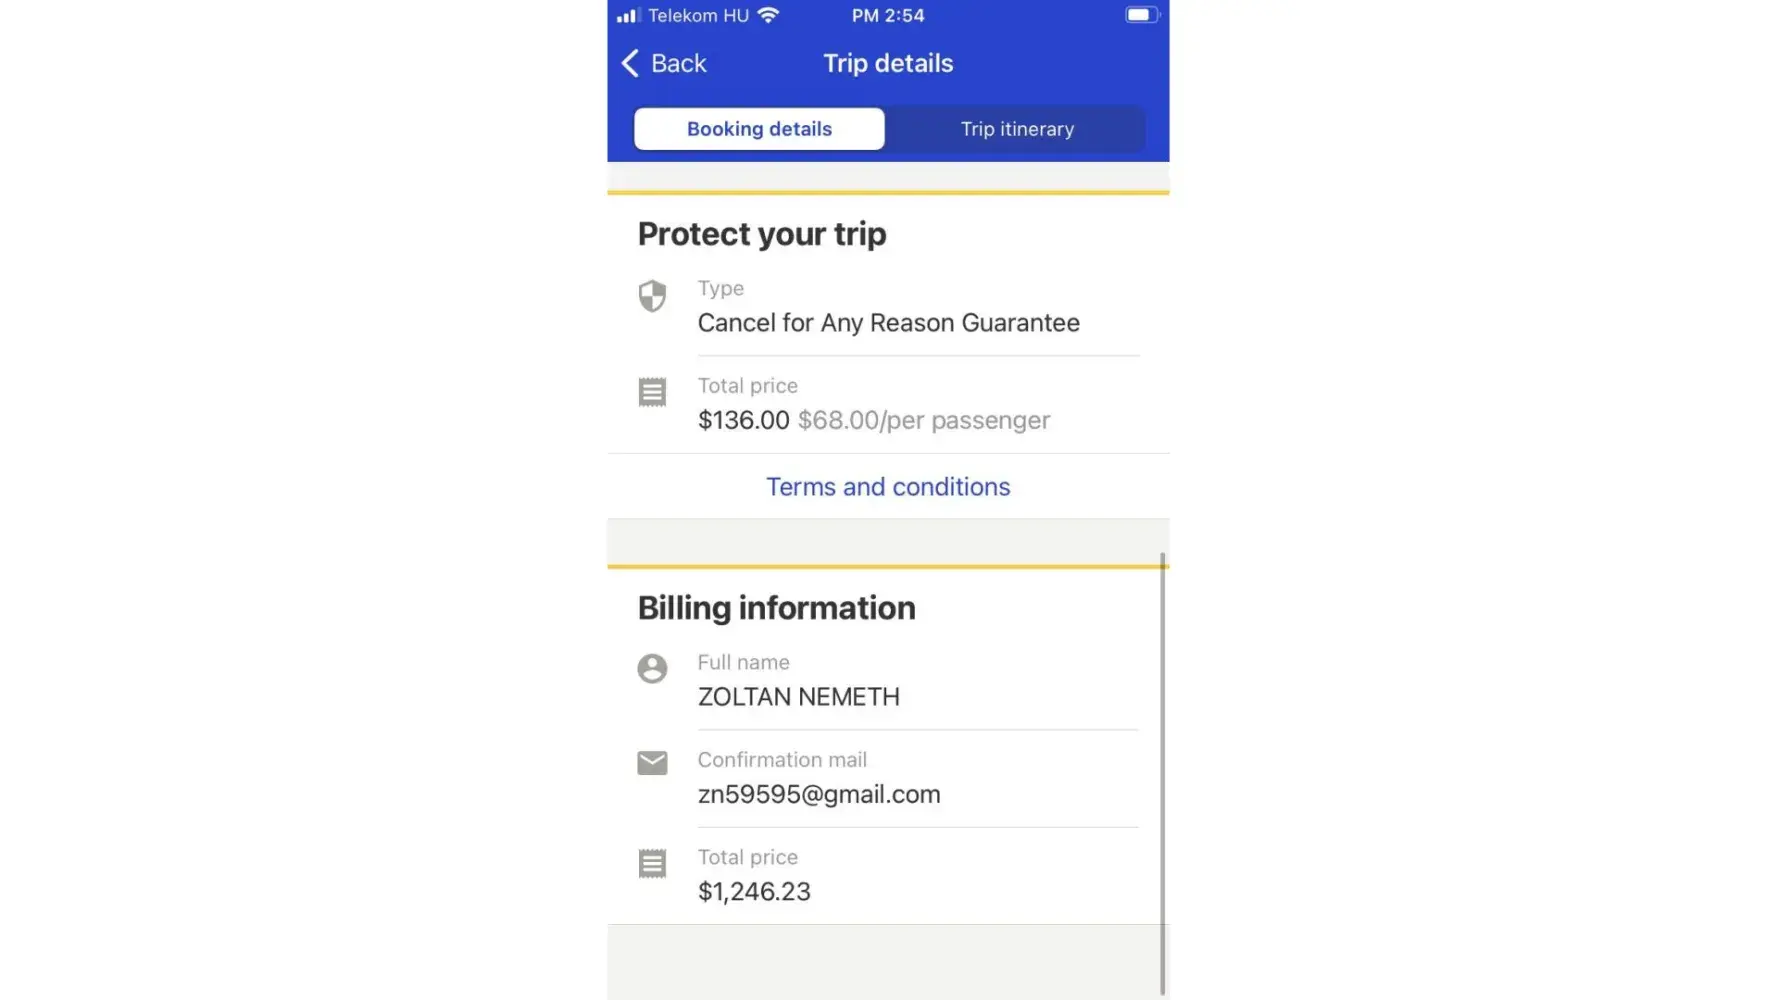Screen dimensions: 1778x1000
Task: Tap the $1,246.23 billing total amount
Action: (x=754, y=891)
